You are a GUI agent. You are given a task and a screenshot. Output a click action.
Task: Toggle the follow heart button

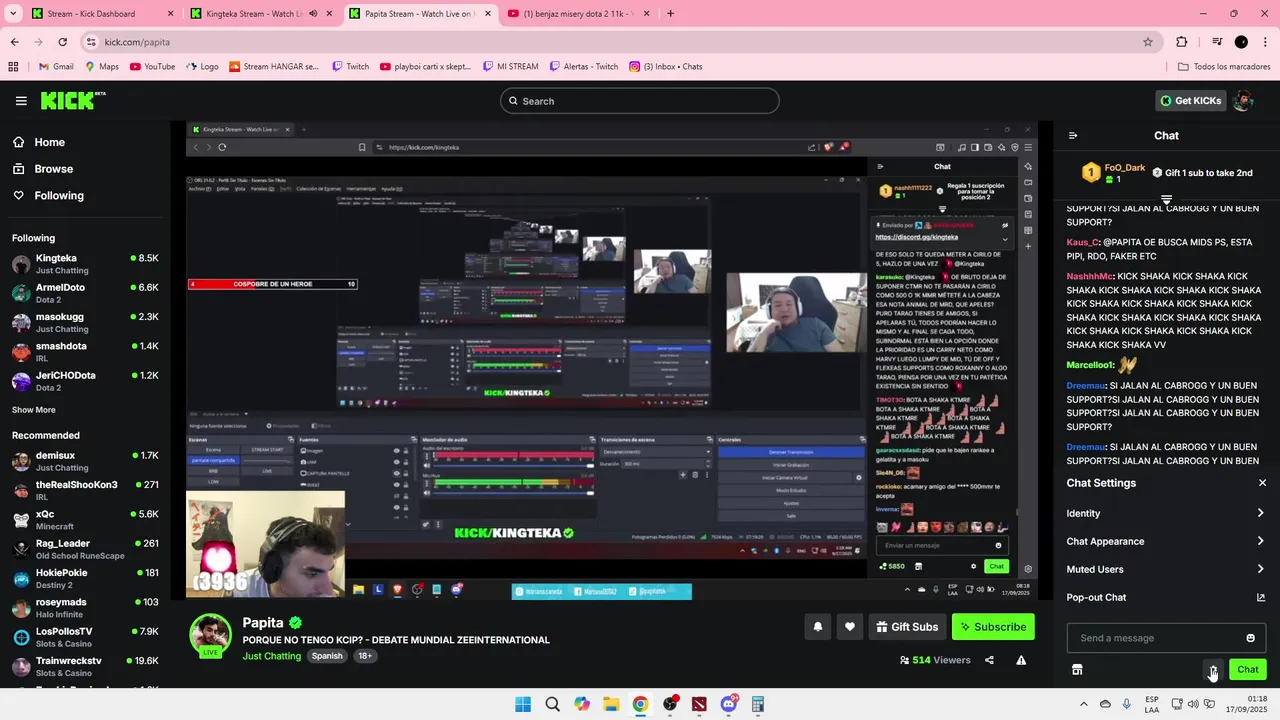click(849, 627)
